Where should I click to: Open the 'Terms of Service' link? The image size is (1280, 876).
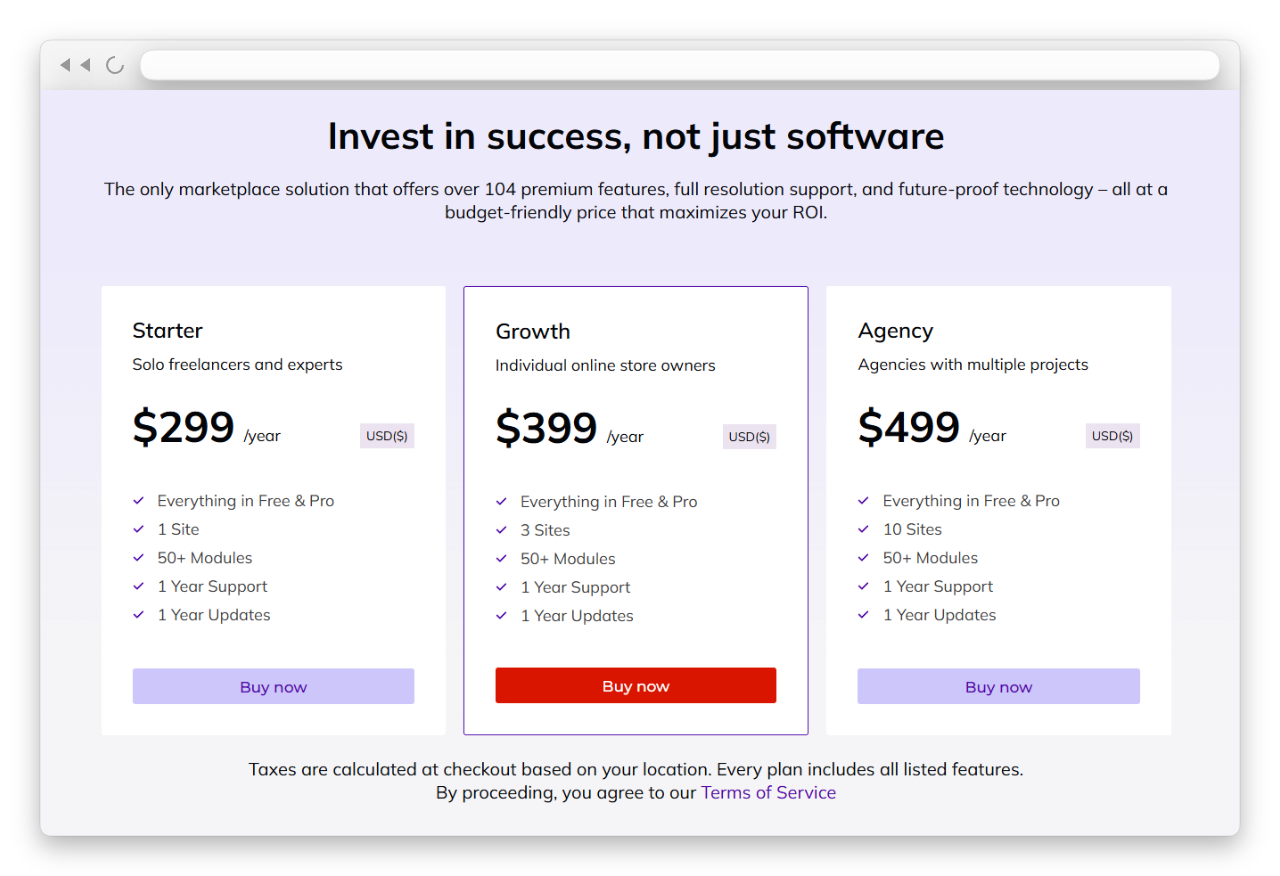click(x=768, y=792)
